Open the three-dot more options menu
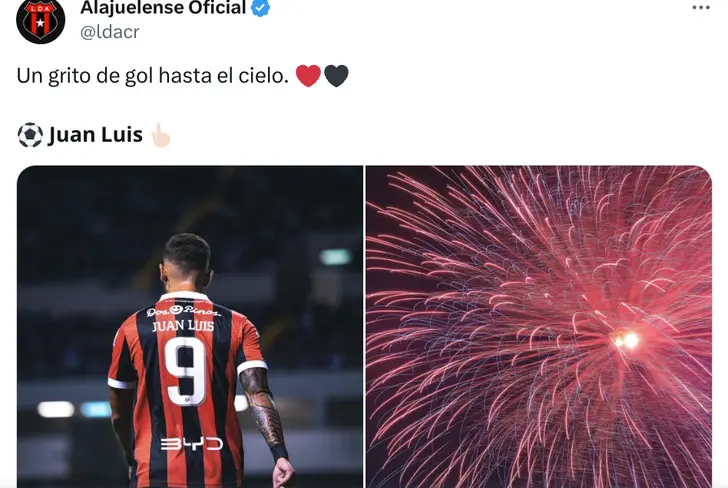Viewport: 728px width, 488px height. tap(701, 7)
